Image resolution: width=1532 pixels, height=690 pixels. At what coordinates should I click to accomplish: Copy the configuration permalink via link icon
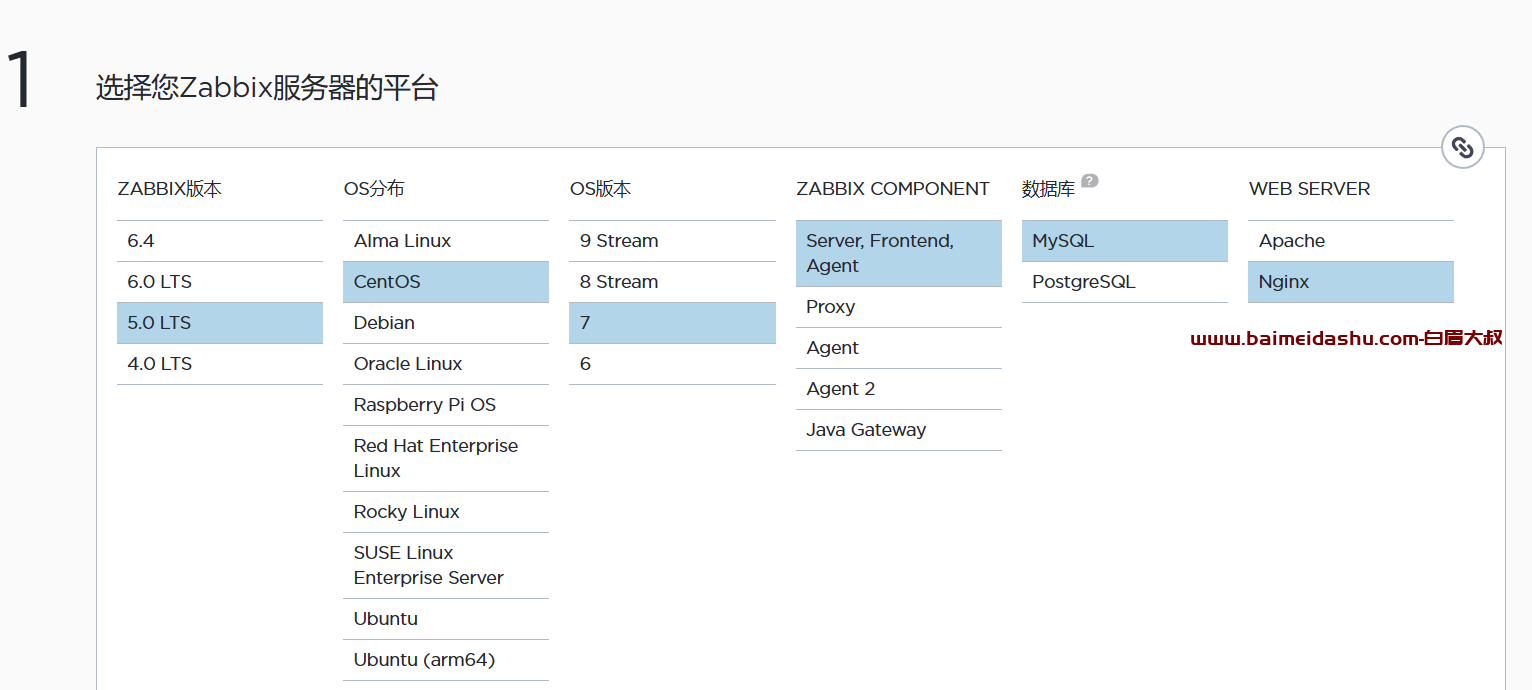(x=1462, y=148)
